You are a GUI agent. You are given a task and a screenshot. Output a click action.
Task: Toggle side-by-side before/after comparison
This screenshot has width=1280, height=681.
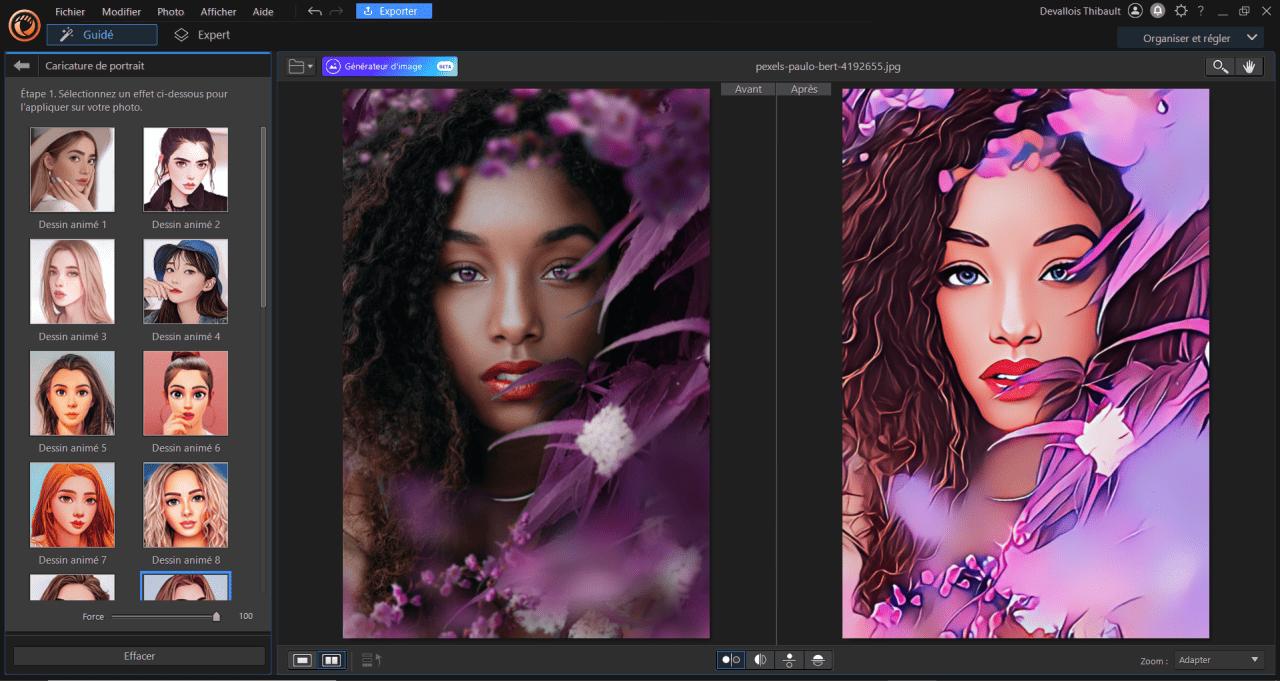click(x=731, y=660)
